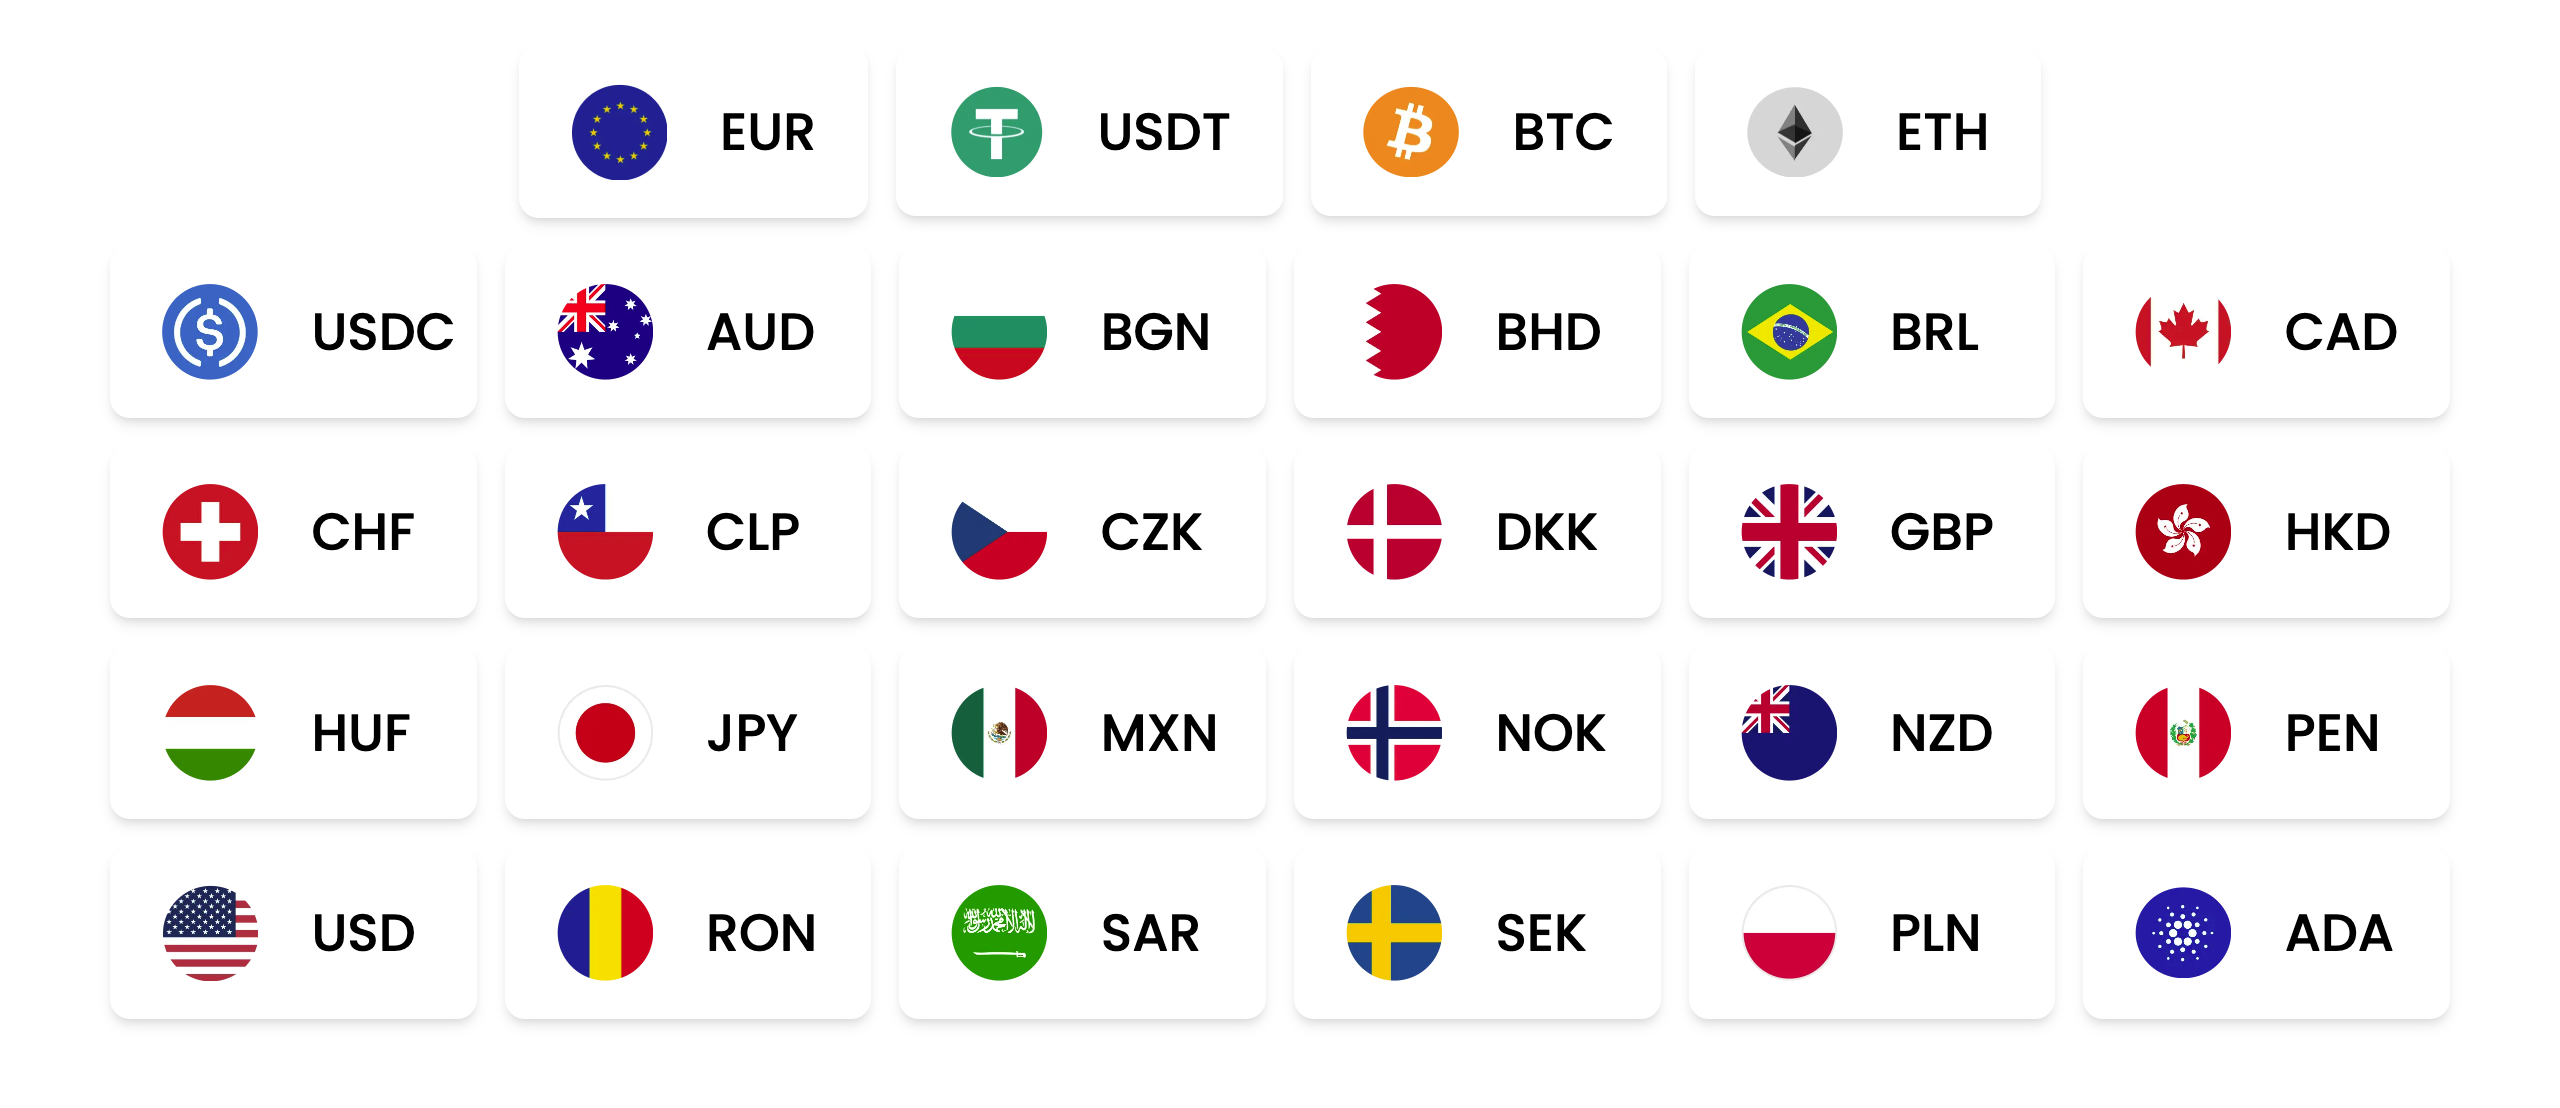2560x1108 pixels.
Task: Select the Ethereum diamond icon
Action: click(1794, 132)
